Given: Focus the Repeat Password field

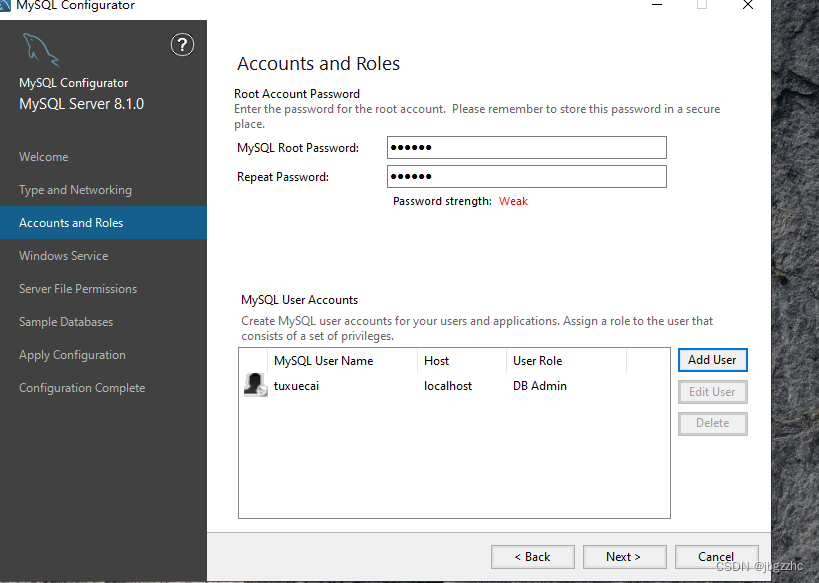Looking at the screenshot, I should pos(526,177).
